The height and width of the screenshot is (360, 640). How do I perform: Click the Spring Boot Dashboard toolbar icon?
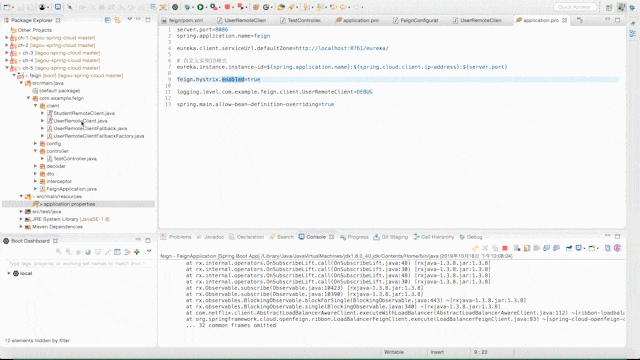point(175,7)
